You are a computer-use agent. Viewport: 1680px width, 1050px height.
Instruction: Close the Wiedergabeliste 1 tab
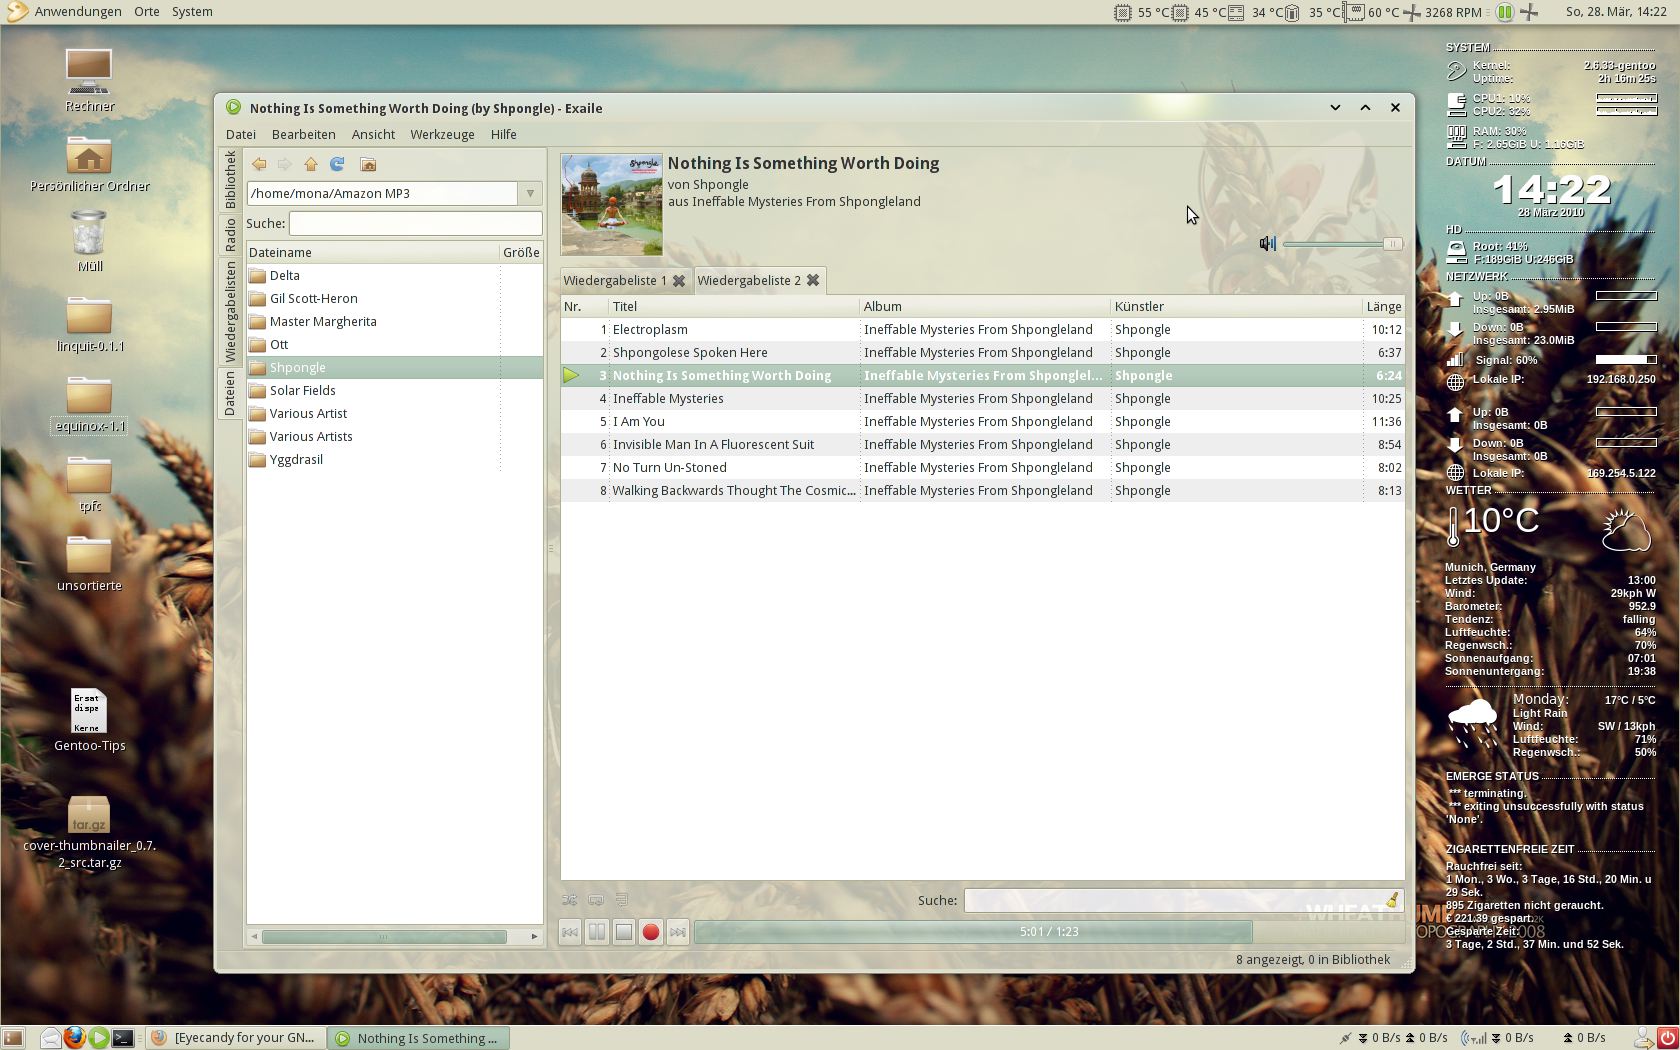click(x=679, y=281)
